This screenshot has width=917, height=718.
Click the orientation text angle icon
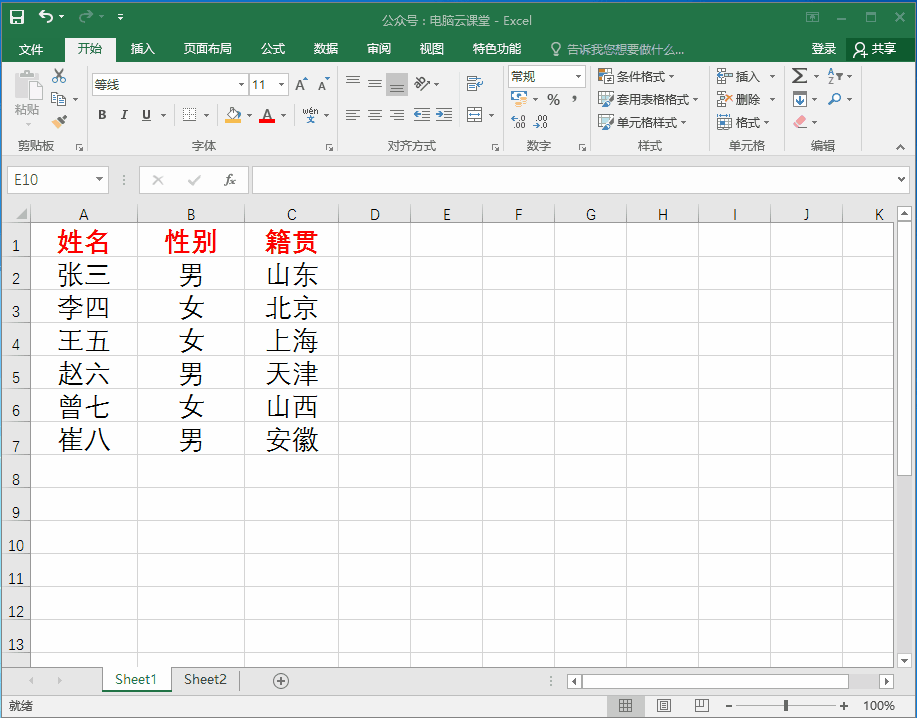[422, 84]
